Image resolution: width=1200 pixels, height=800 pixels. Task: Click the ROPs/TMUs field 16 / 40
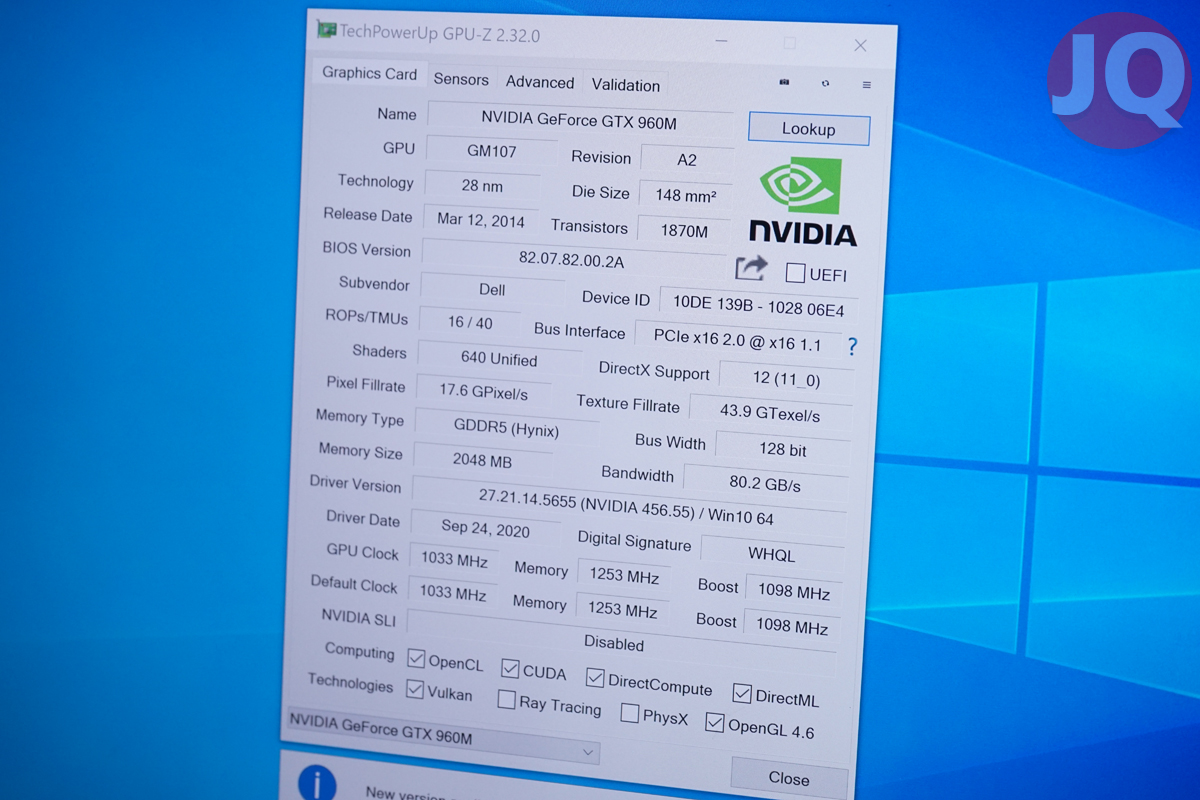(470, 323)
